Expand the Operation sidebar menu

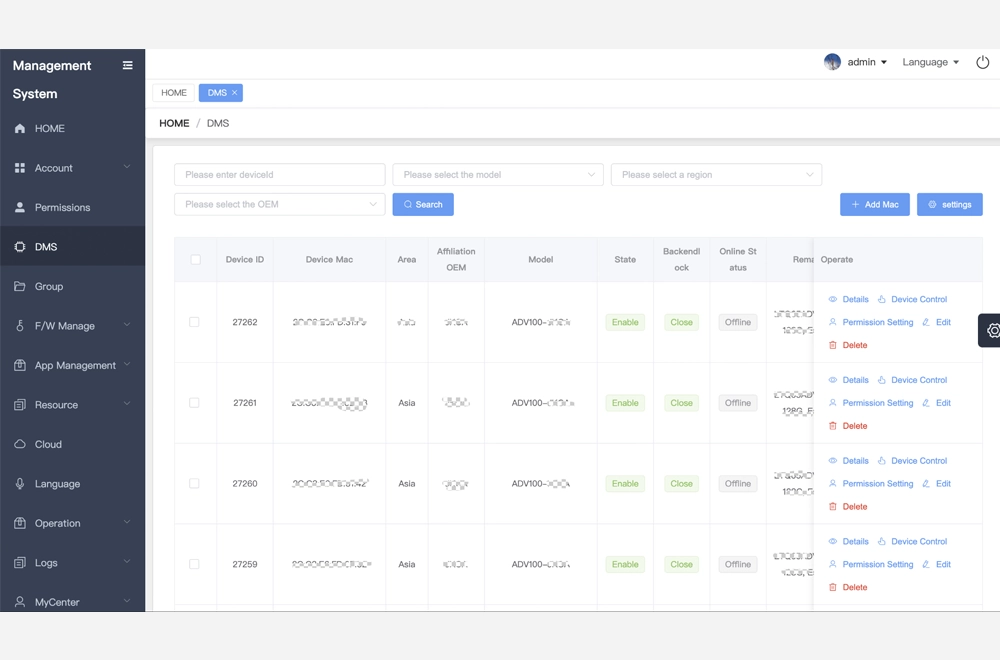coord(72,524)
